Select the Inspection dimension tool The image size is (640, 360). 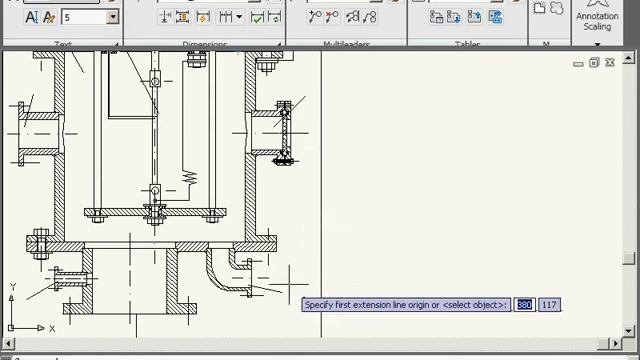[x=257, y=17]
